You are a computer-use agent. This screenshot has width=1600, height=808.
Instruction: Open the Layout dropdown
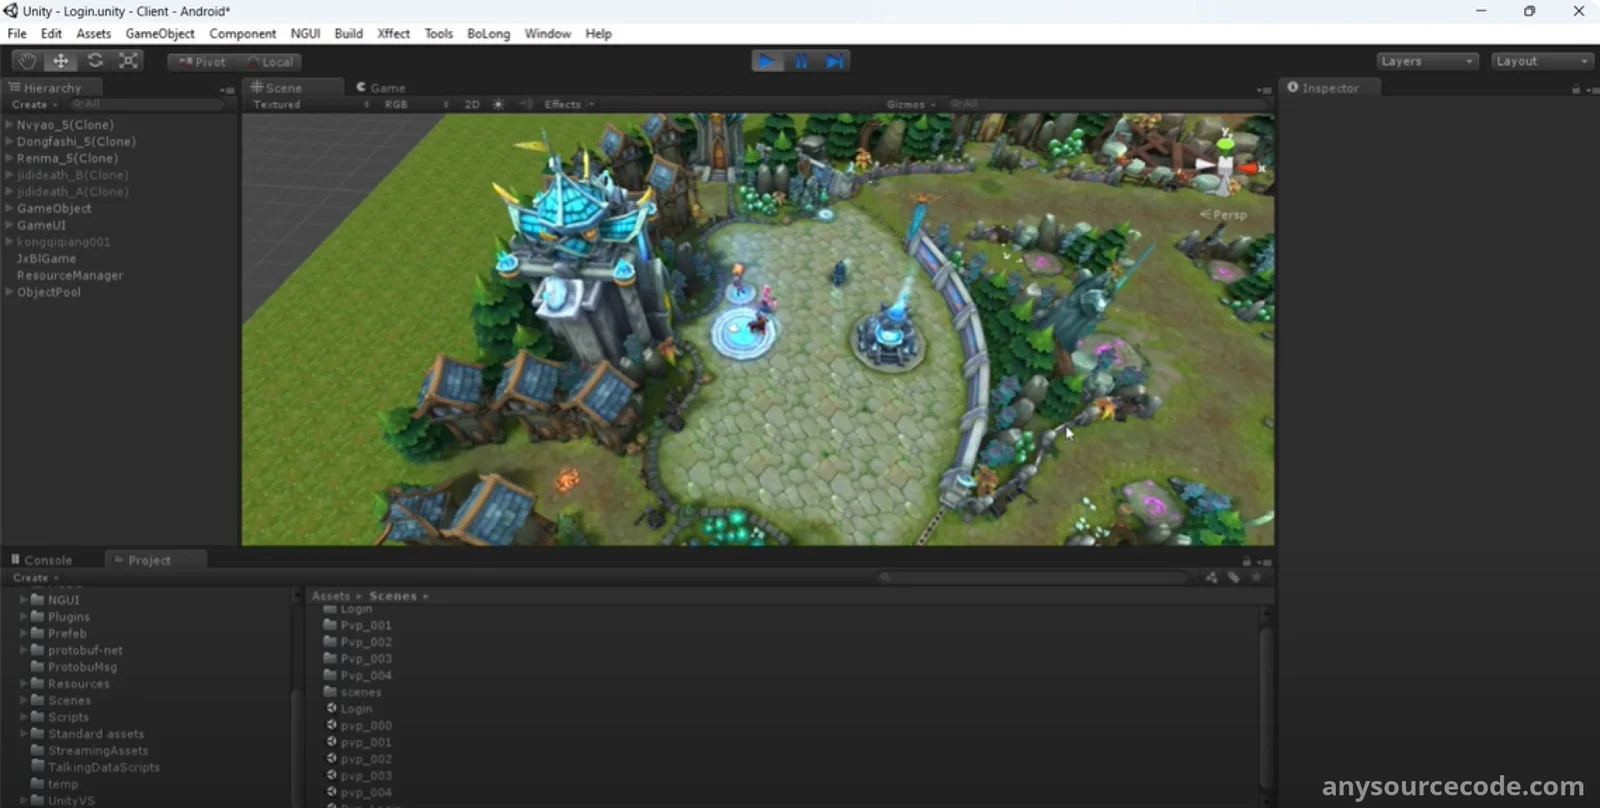coord(1542,61)
